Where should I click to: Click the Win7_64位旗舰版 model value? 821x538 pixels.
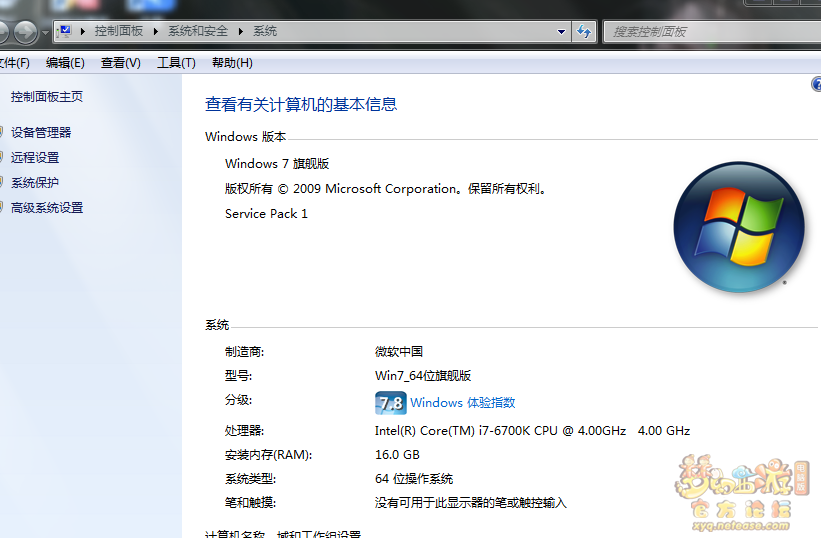click(x=423, y=376)
